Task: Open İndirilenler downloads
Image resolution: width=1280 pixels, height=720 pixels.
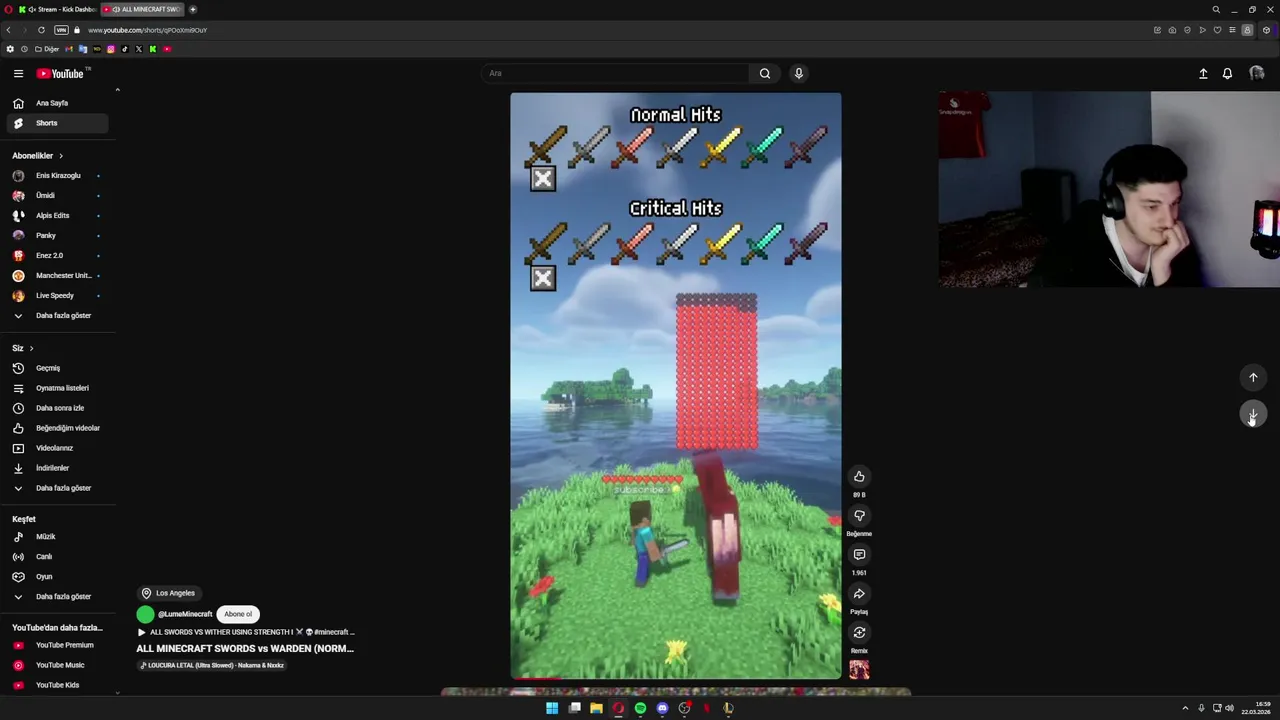Action: coord(58,468)
